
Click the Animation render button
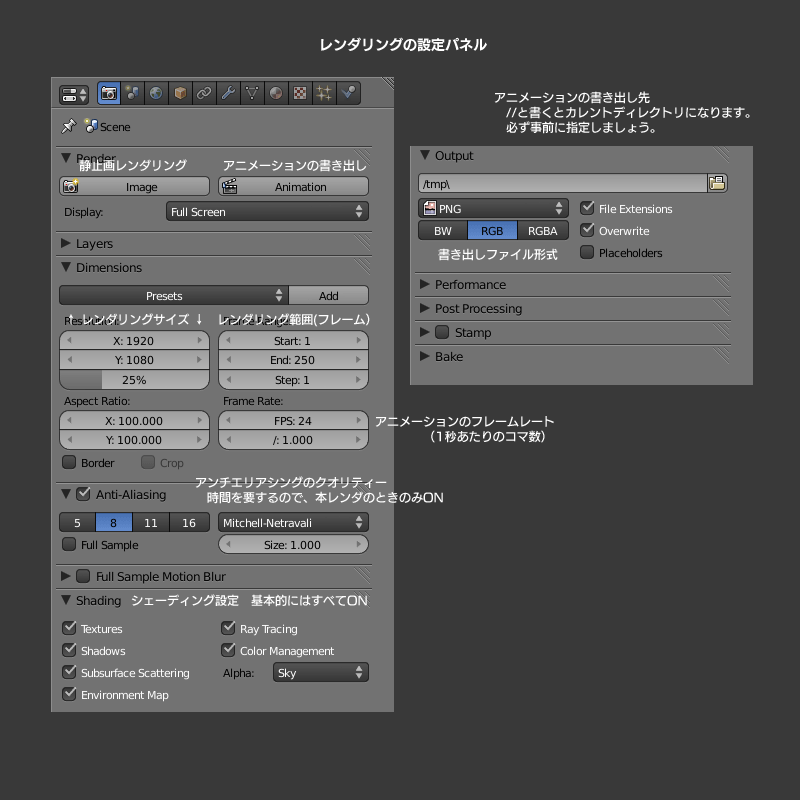(293, 187)
